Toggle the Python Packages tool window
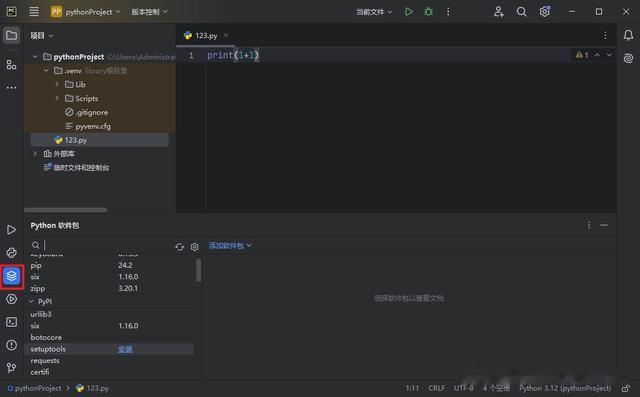 [x=11, y=276]
